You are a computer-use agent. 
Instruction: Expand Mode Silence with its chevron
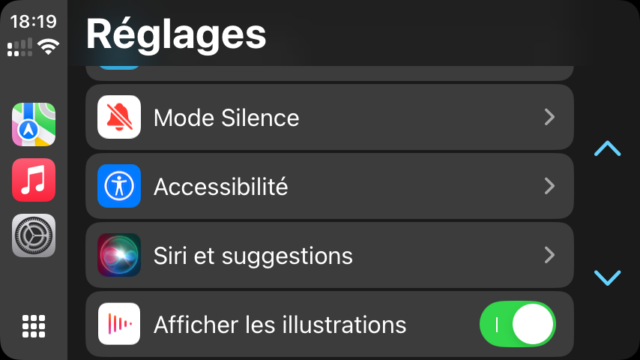pos(550,117)
